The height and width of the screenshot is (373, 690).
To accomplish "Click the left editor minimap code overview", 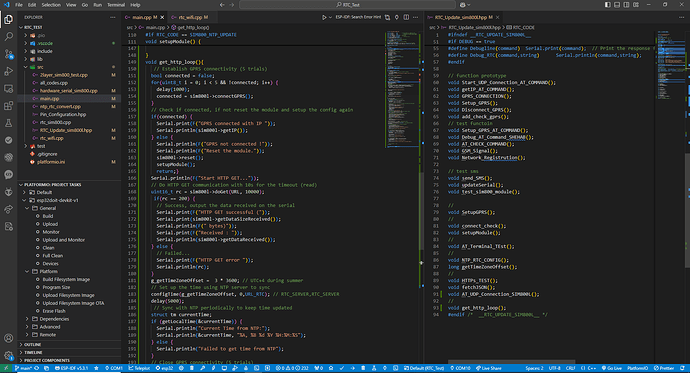I will tap(402, 88).
